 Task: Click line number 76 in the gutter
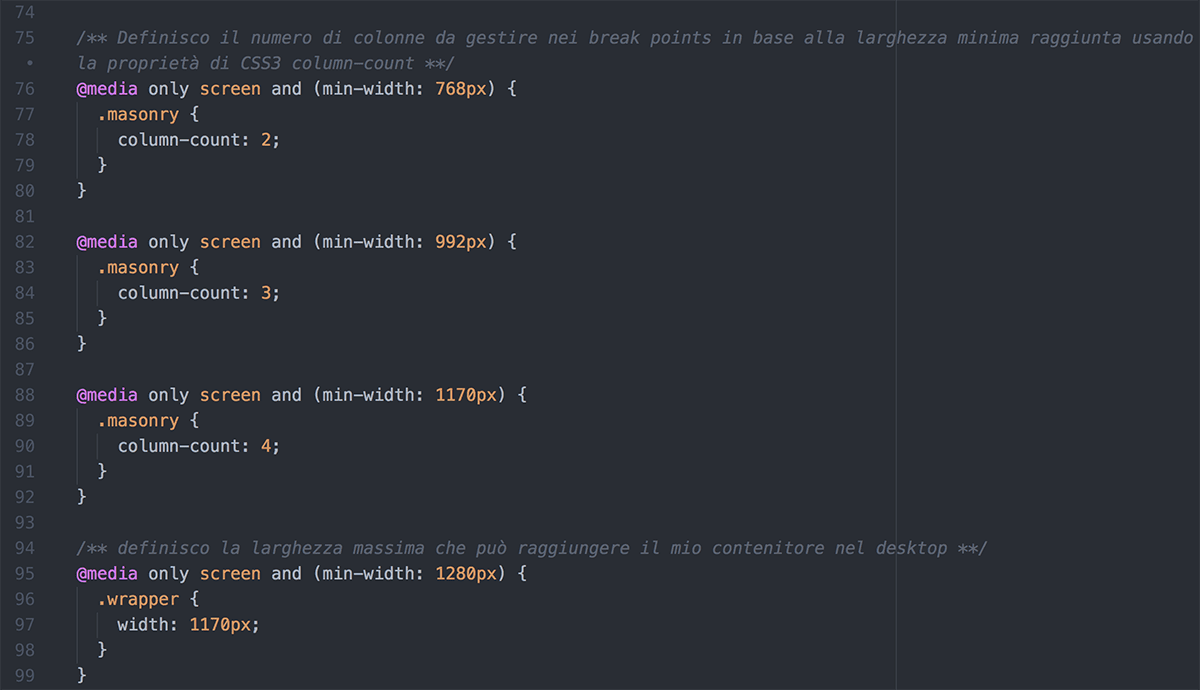[24, 89]
